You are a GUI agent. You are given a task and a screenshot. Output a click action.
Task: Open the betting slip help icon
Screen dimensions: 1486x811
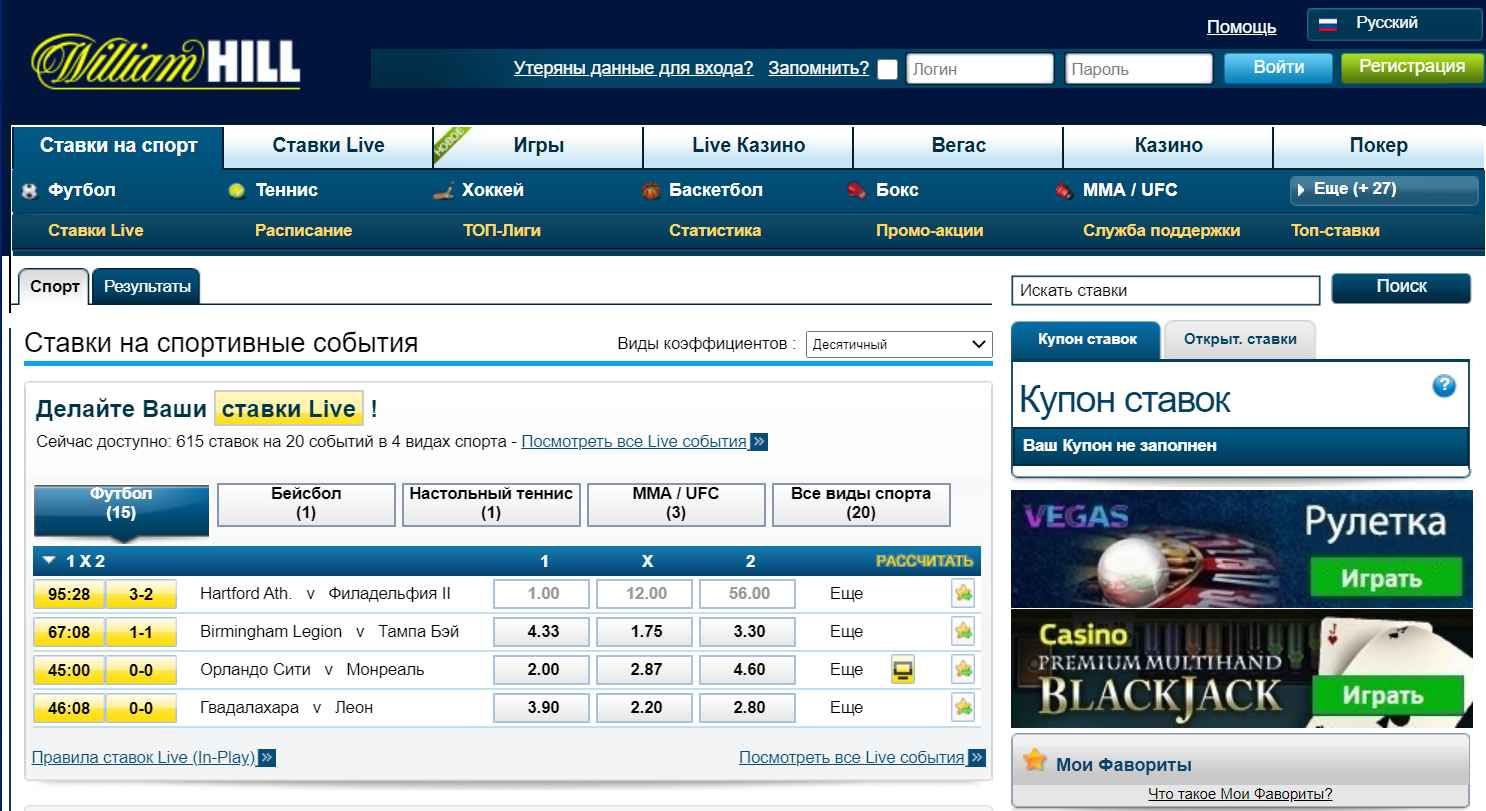coord(1443,386)
